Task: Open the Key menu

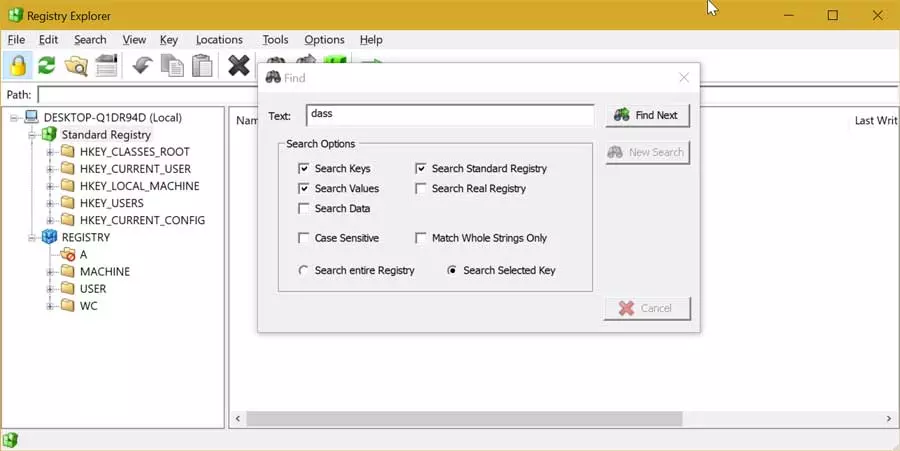Action: pyautogui.click(x=169, y=40)
